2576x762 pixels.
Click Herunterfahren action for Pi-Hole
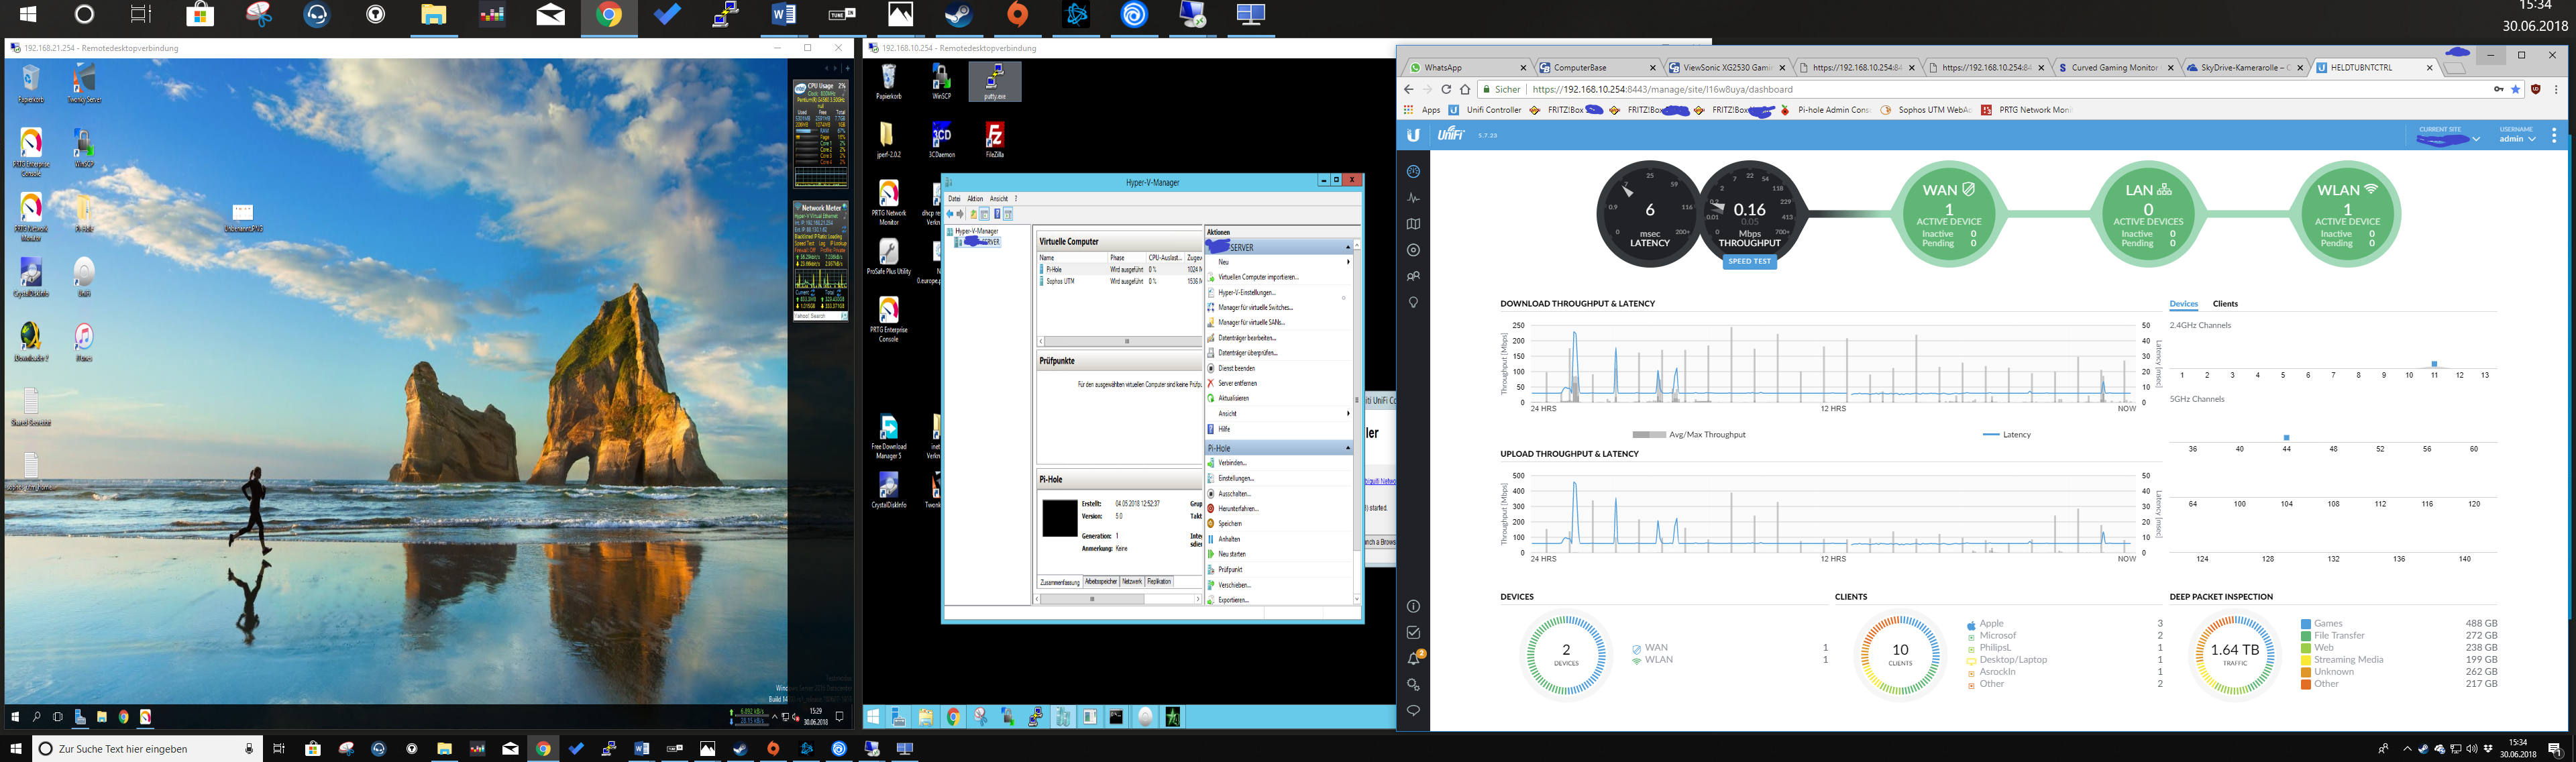coord(1237,509)
